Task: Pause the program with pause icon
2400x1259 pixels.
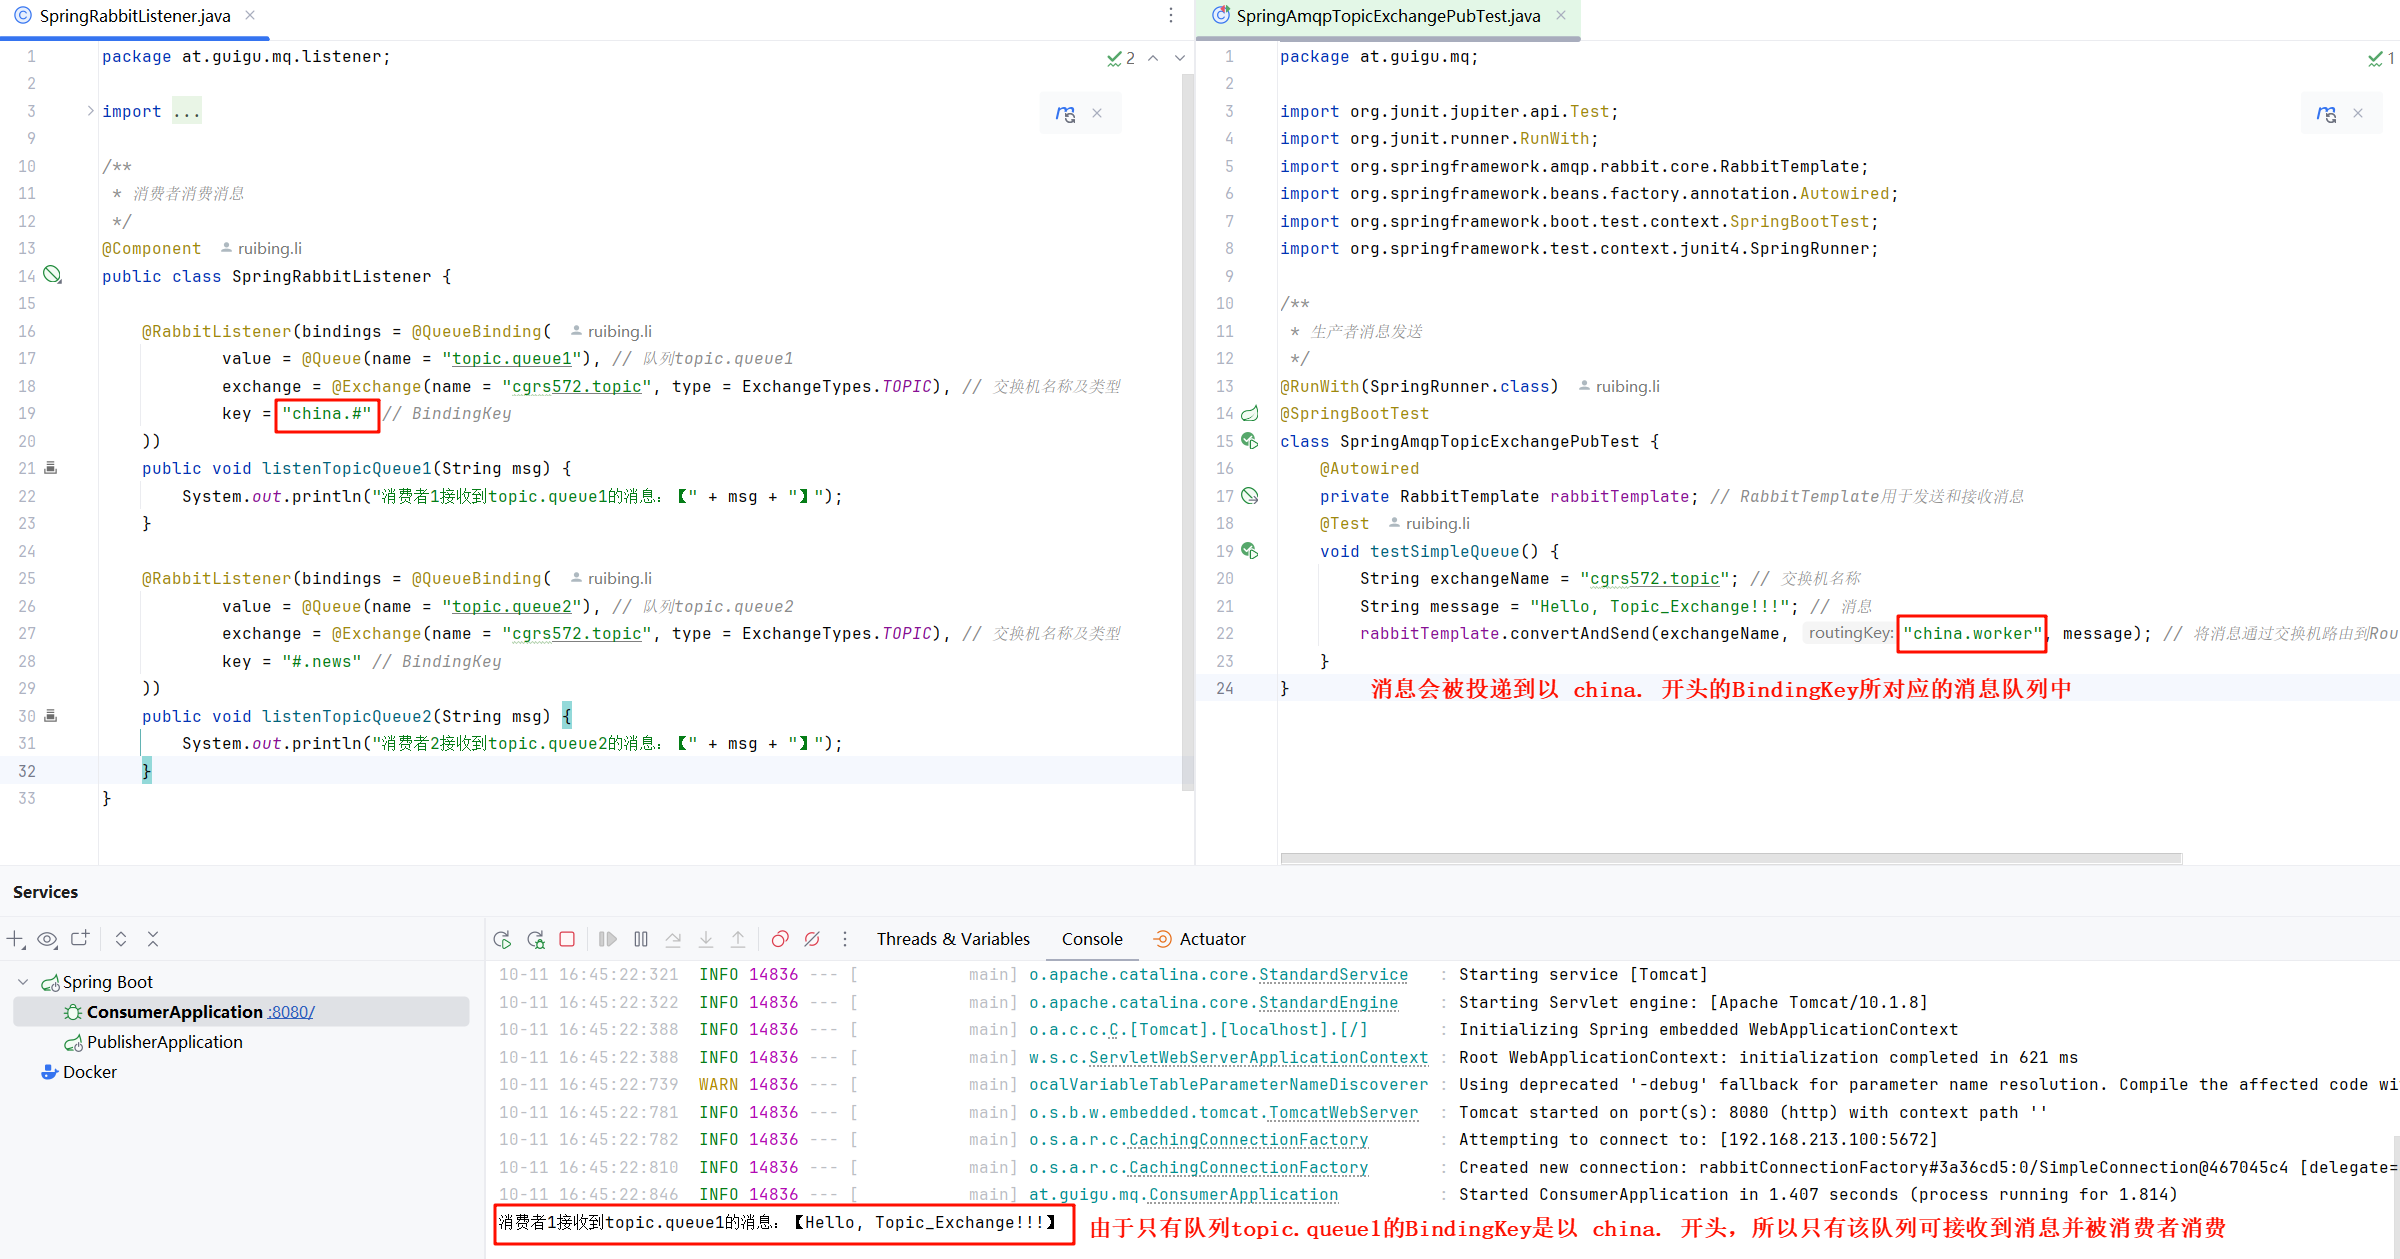Action: click(641, 939)
